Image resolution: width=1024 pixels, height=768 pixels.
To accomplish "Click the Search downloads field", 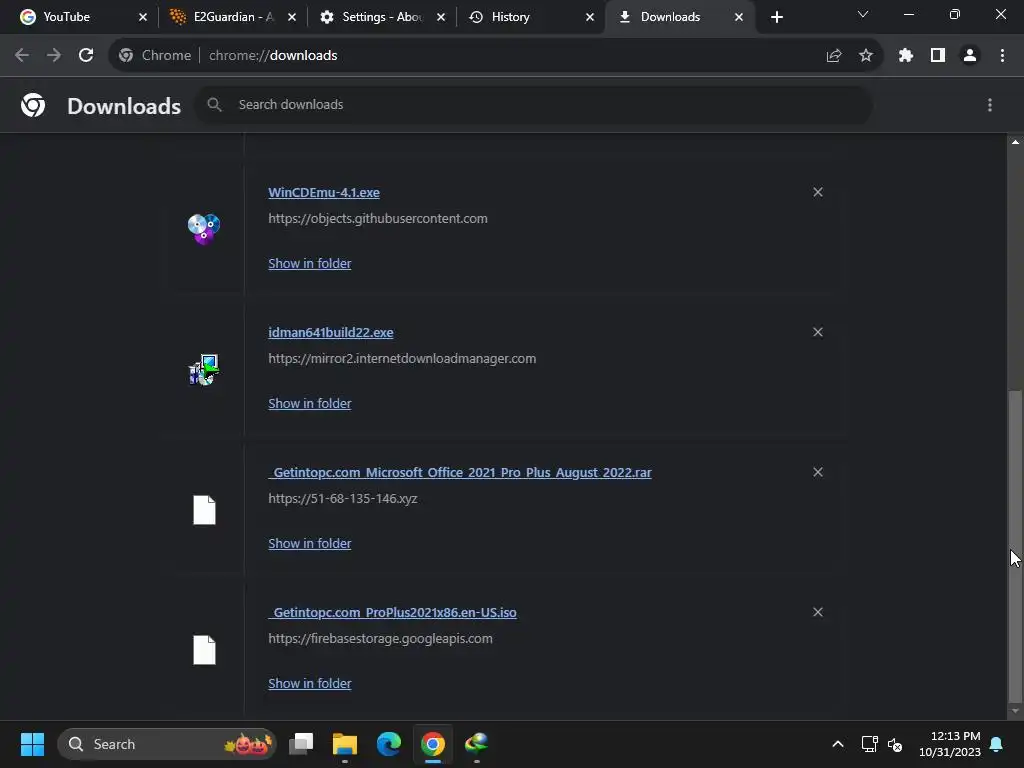I will pos(533,104).
